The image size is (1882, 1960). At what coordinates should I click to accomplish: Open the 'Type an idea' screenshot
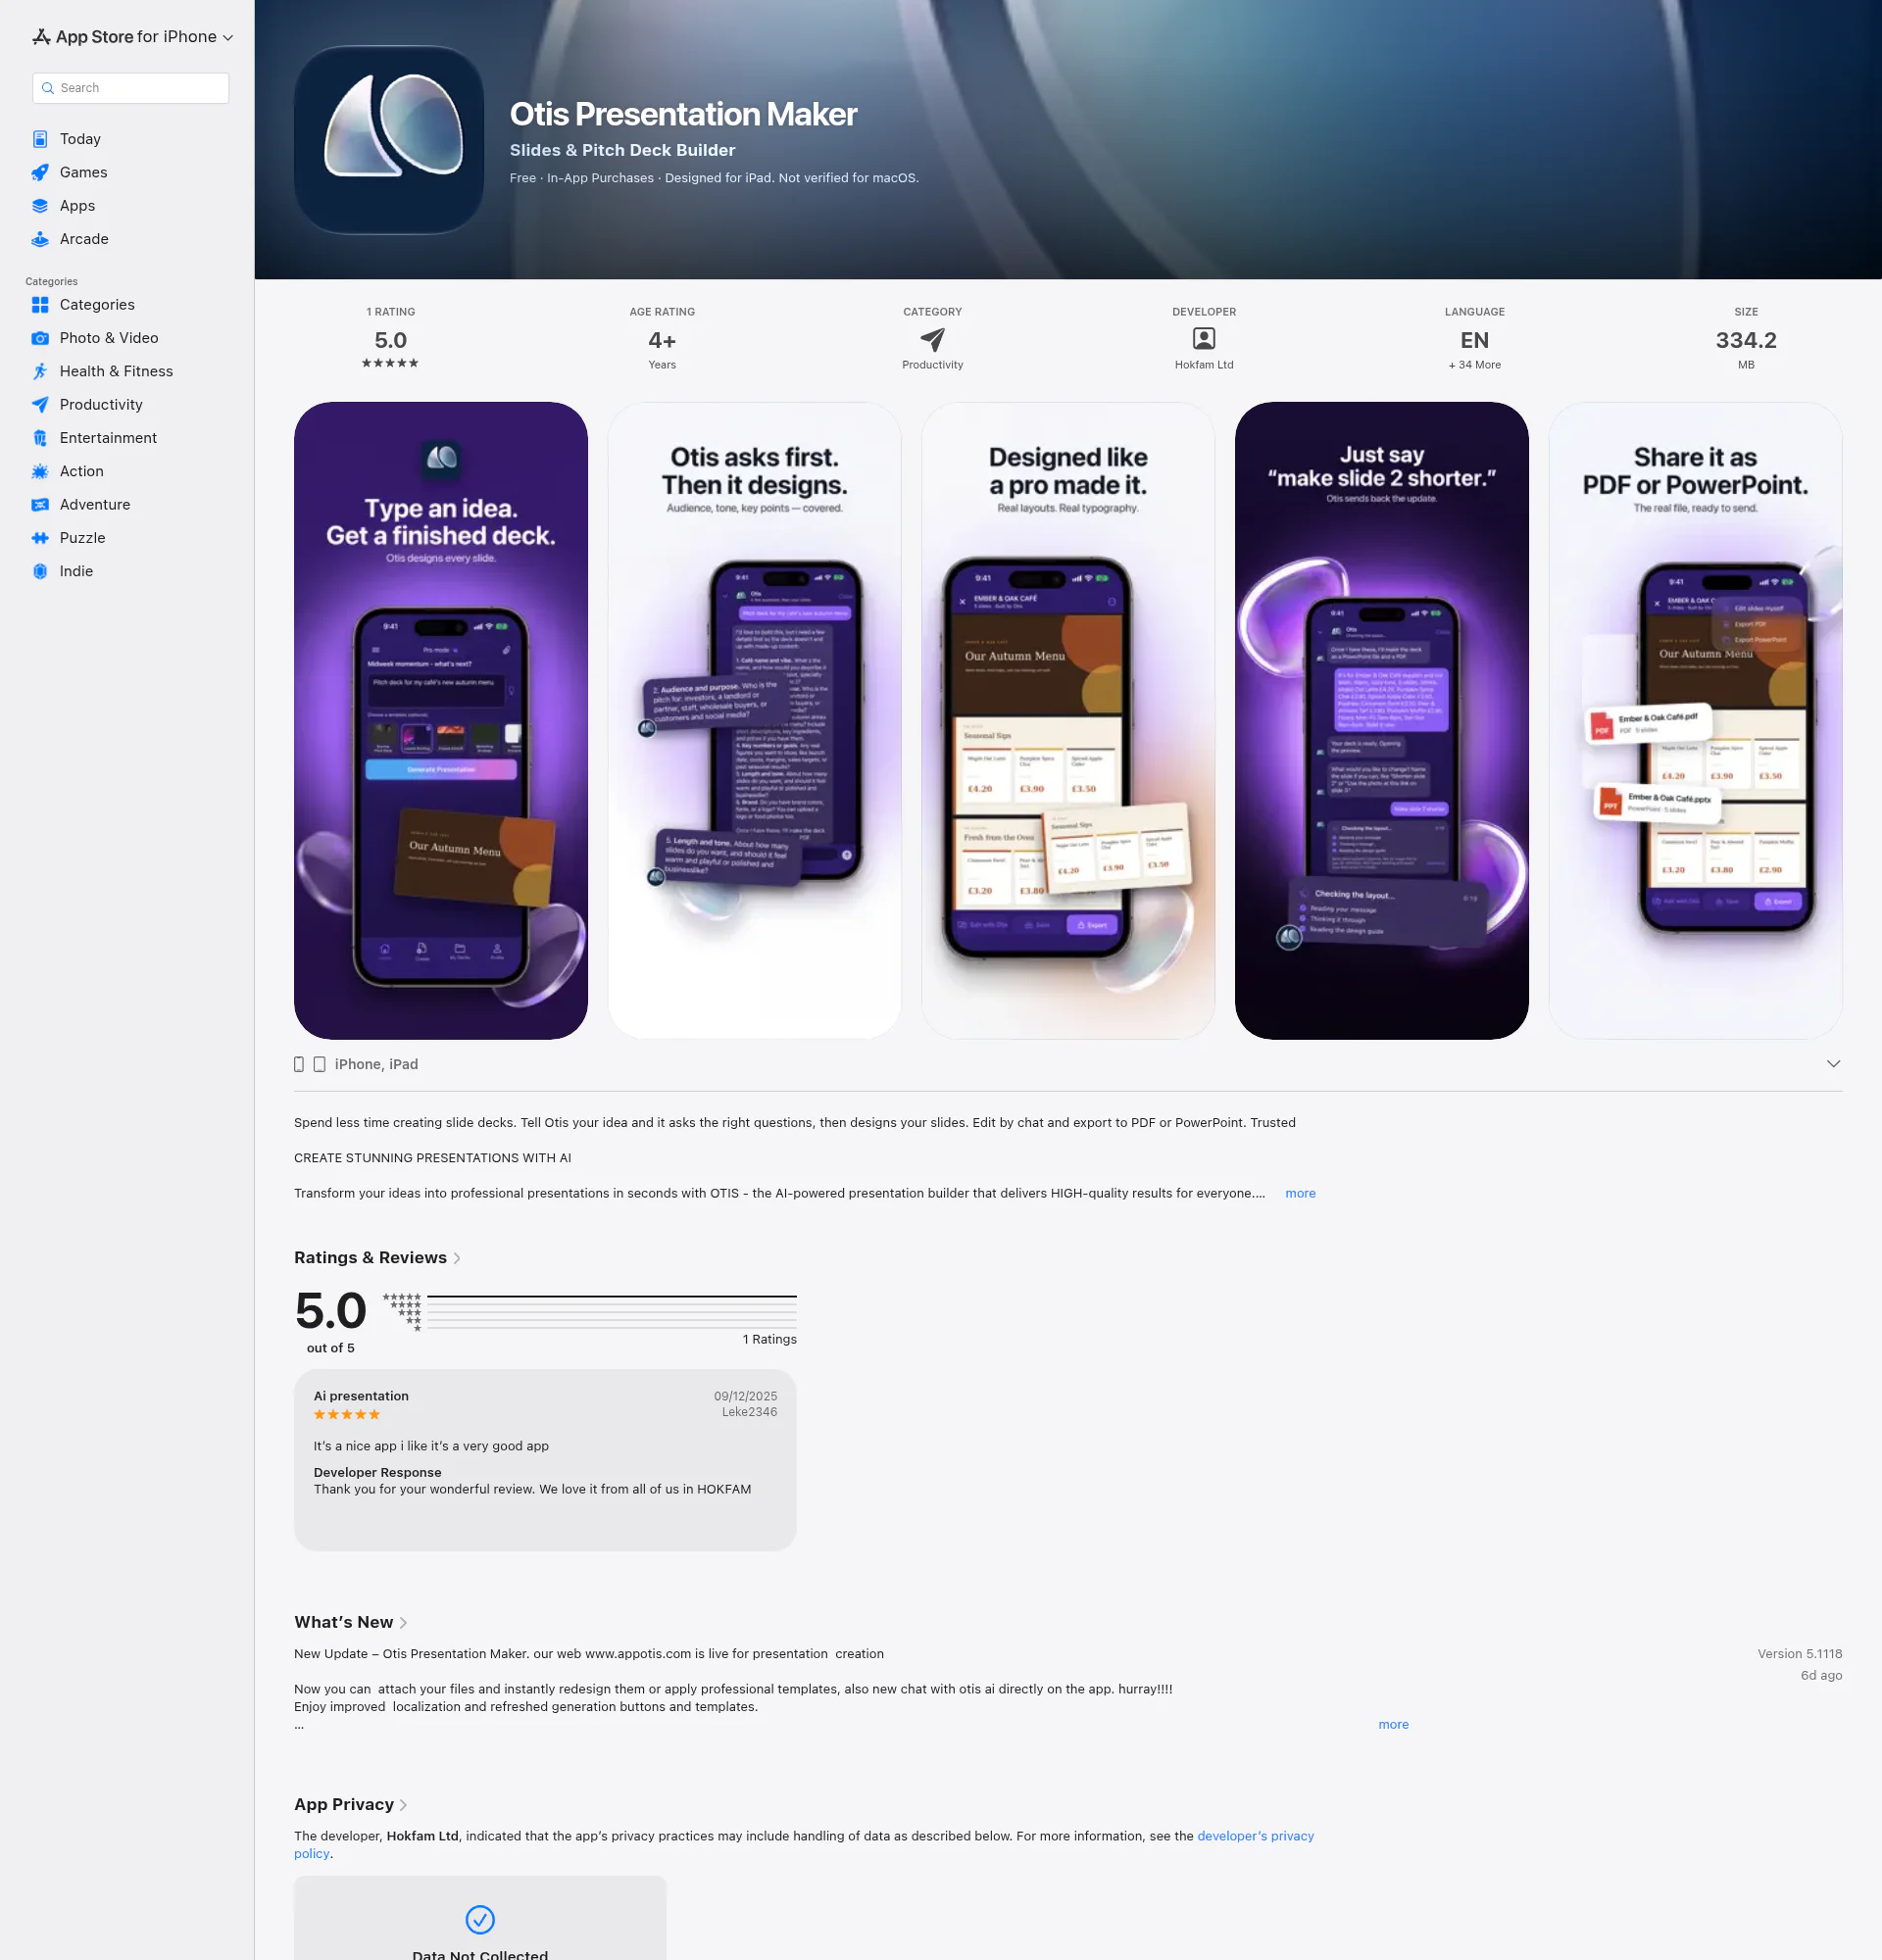441,720
